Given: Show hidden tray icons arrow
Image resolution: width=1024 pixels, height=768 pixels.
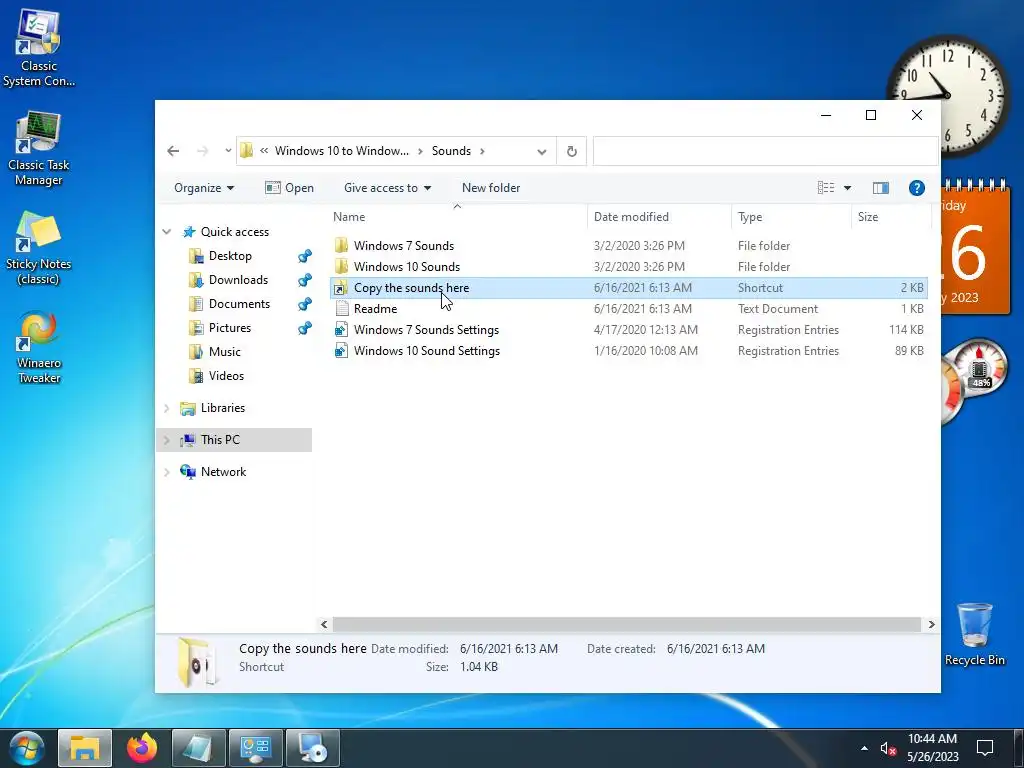Looking at the screenshot, I should 864,748.
